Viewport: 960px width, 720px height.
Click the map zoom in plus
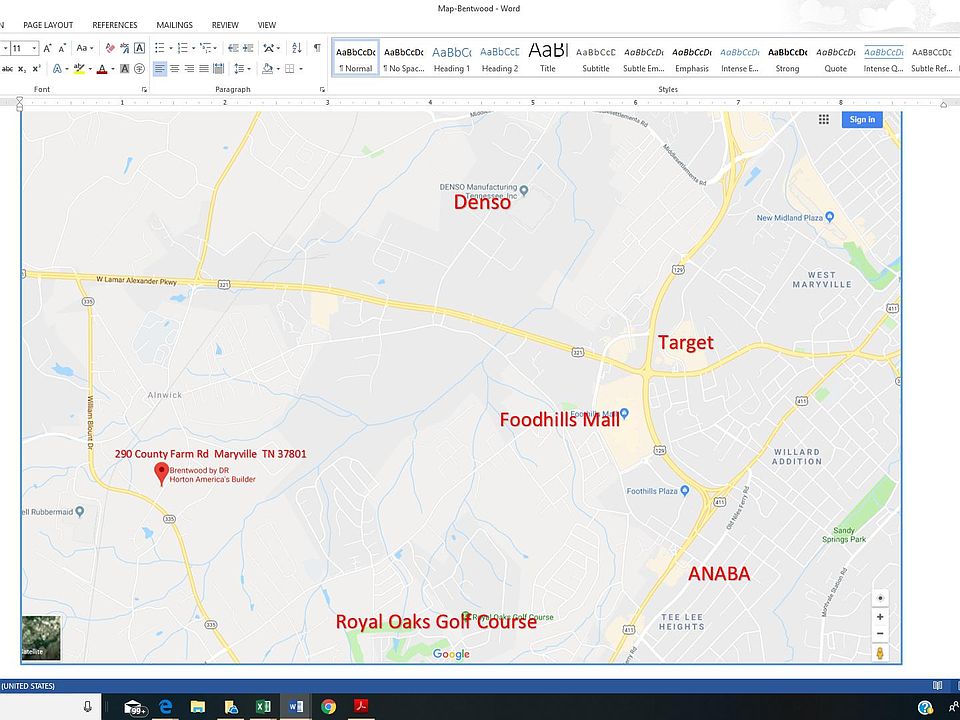880,617
